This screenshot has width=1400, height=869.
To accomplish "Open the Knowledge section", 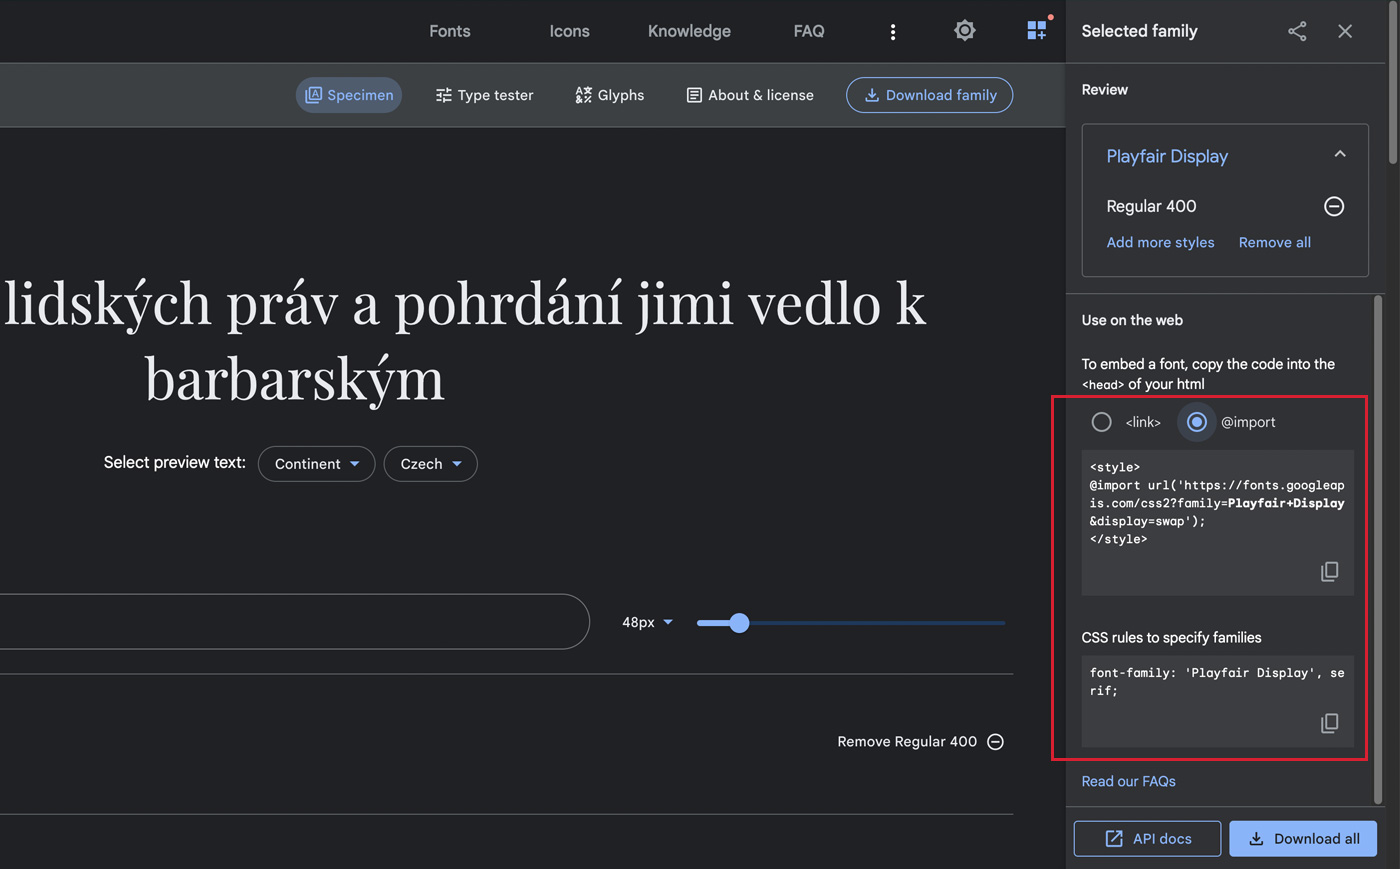I will [x=689, y=31].
